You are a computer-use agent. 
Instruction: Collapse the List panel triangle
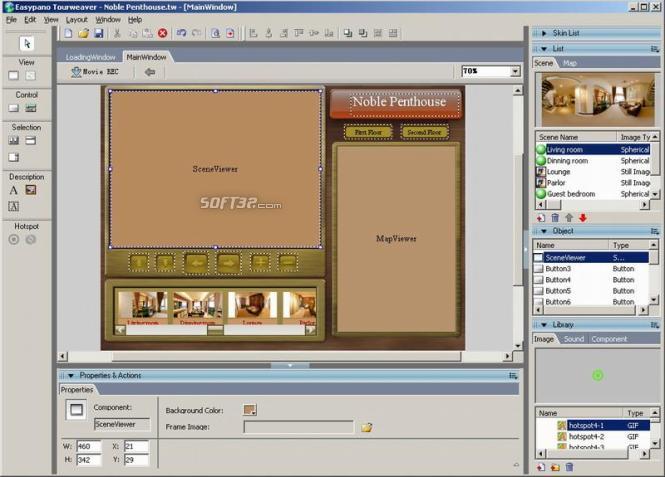[544, 49]
